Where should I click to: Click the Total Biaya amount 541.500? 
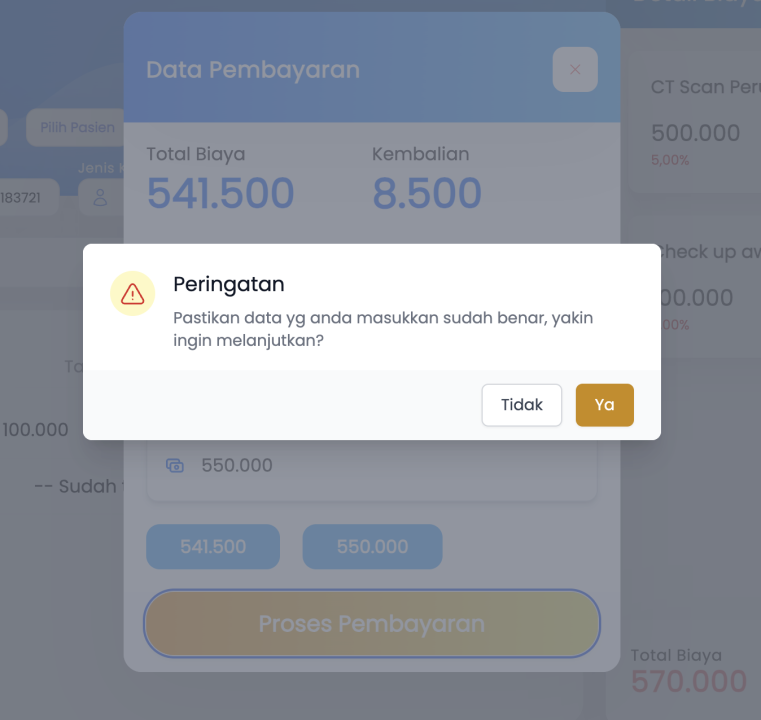coord(220,194)
